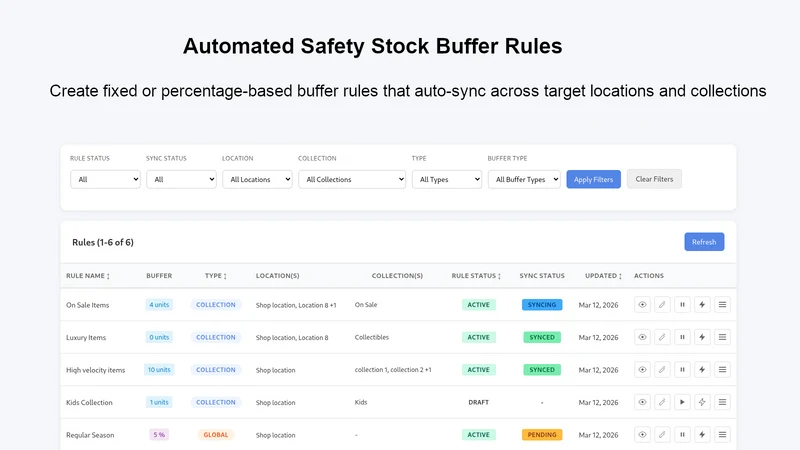Refresh the rules list
Screen dimensions: 800x450
(x=704, y=242)
